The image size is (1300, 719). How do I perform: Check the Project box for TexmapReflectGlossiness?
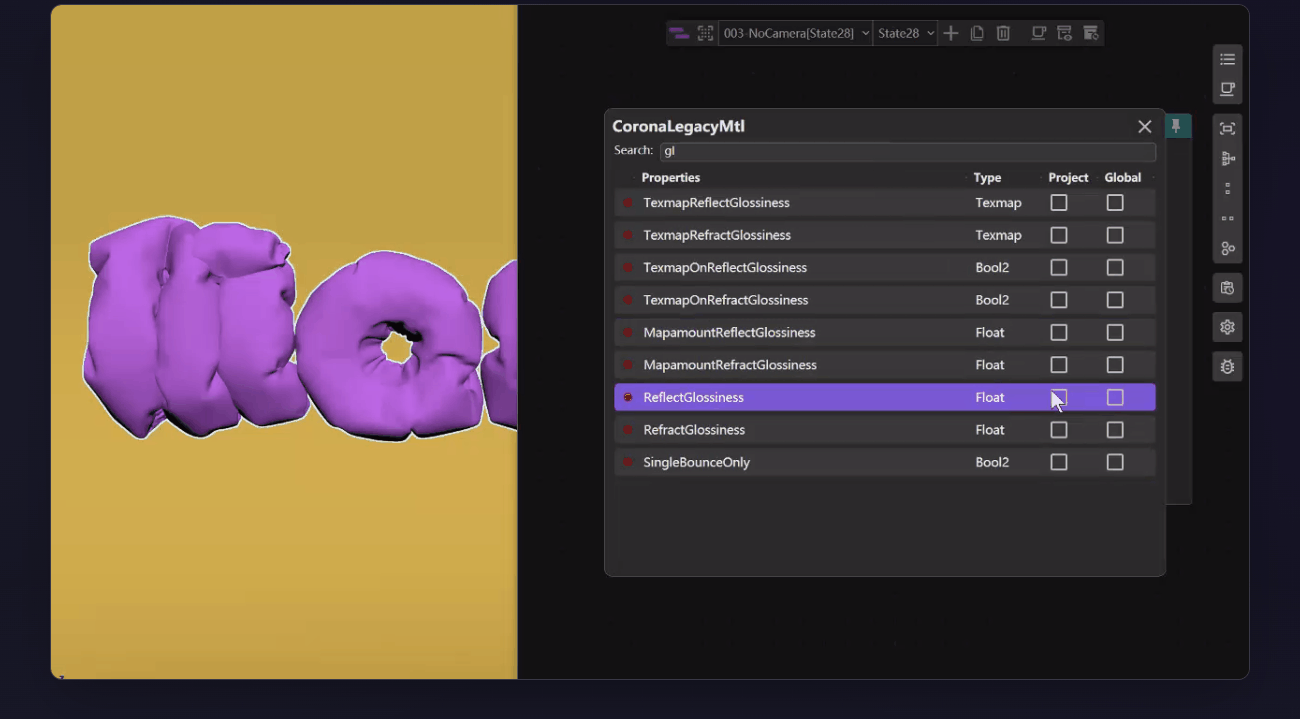click(1059, 203)
